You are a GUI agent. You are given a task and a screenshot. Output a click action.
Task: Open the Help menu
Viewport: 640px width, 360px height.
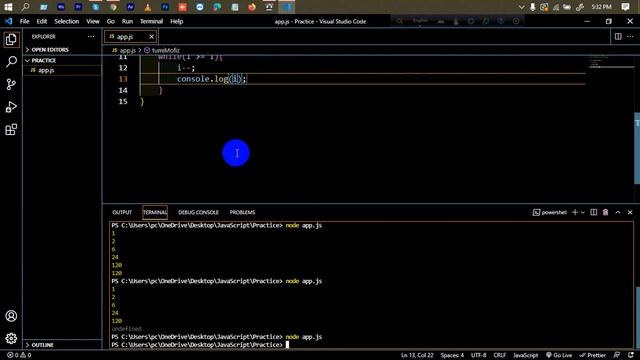pyautogui.click(x=176, y=21)
